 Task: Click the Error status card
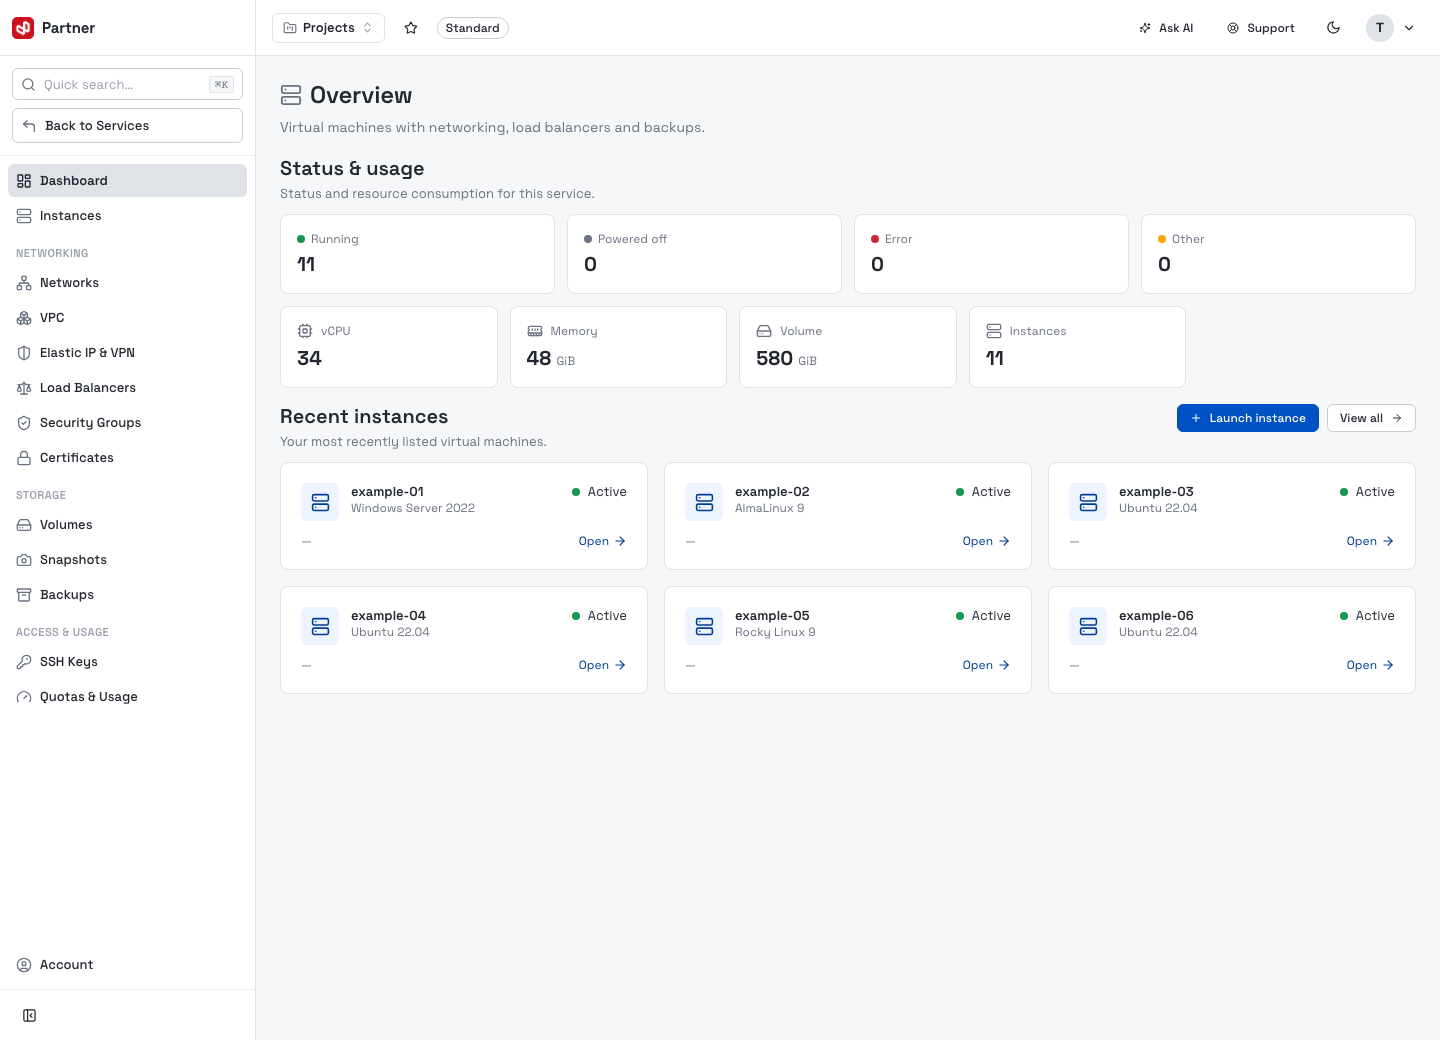(991, 254)
